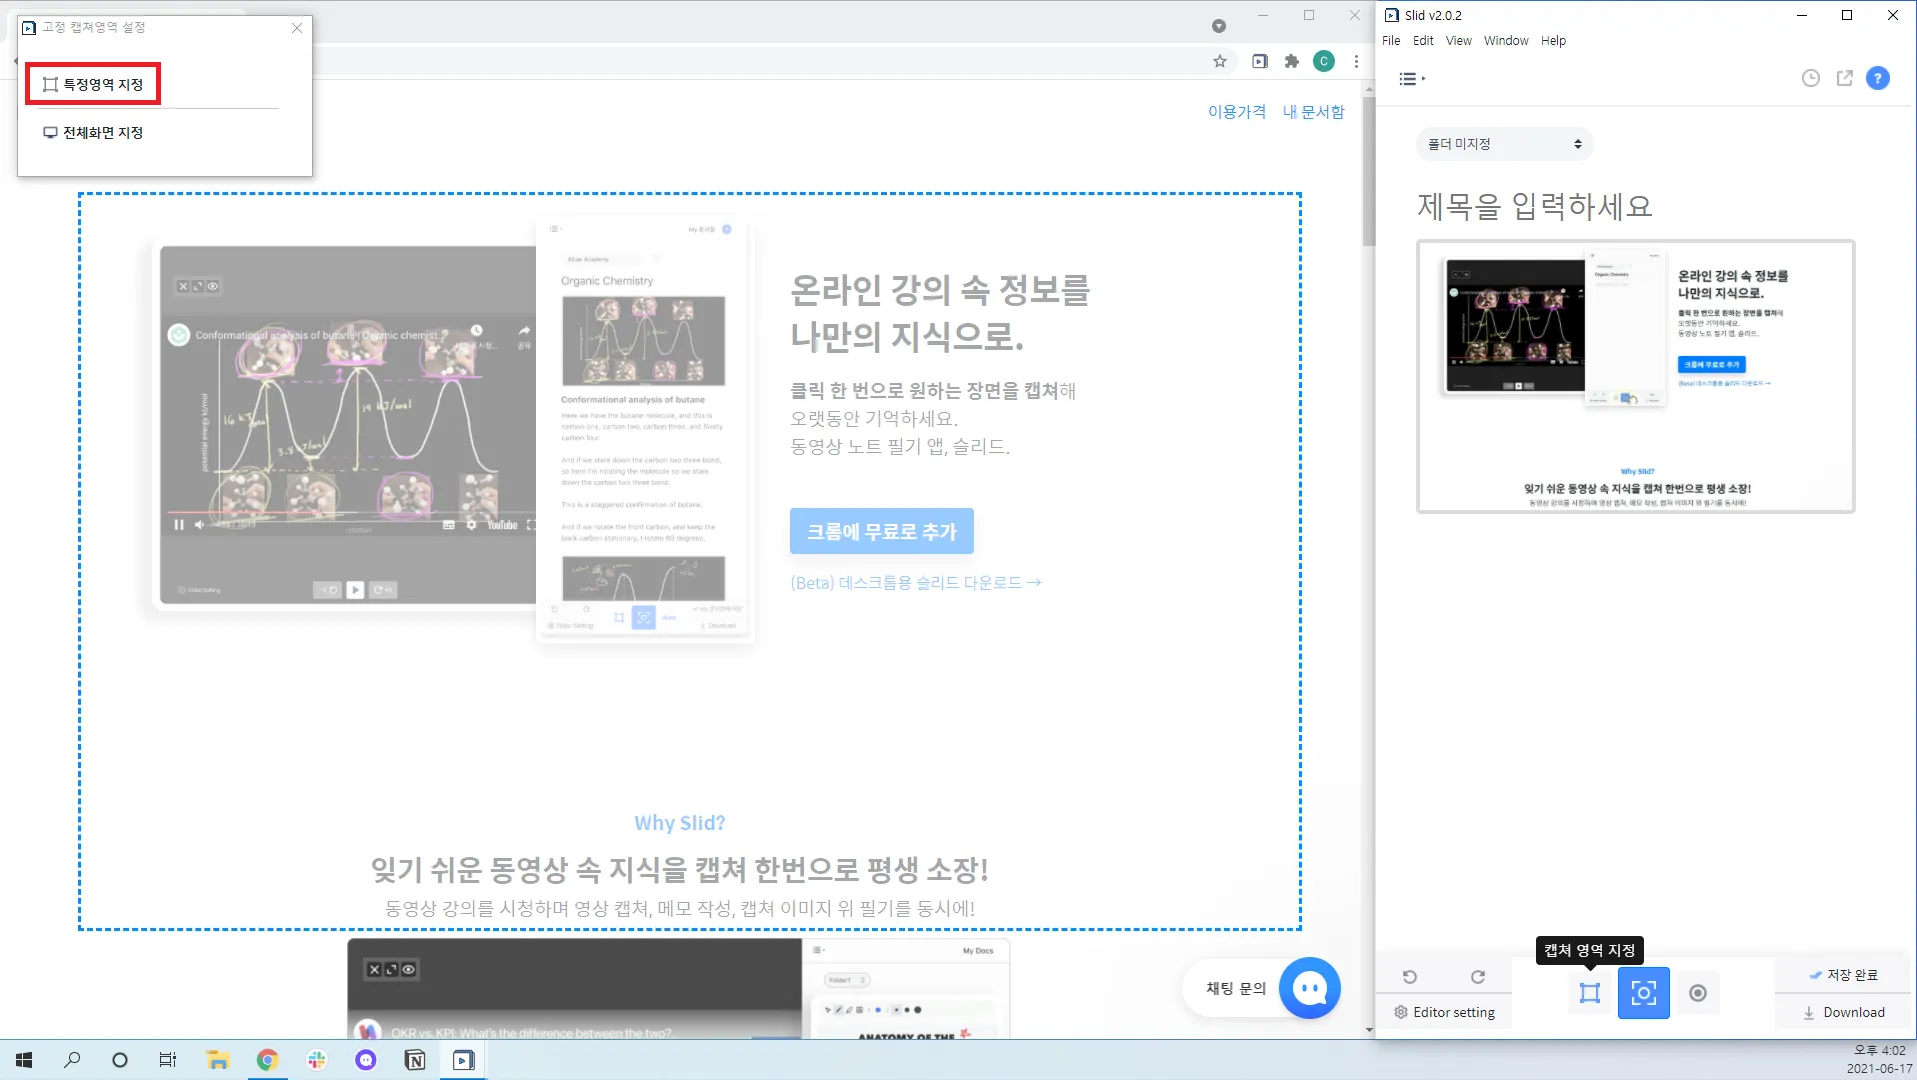Viewport: 1917px width, 1080px height.
Task: Open history clock icon in Slid
Action: [x=1811, y=78]
